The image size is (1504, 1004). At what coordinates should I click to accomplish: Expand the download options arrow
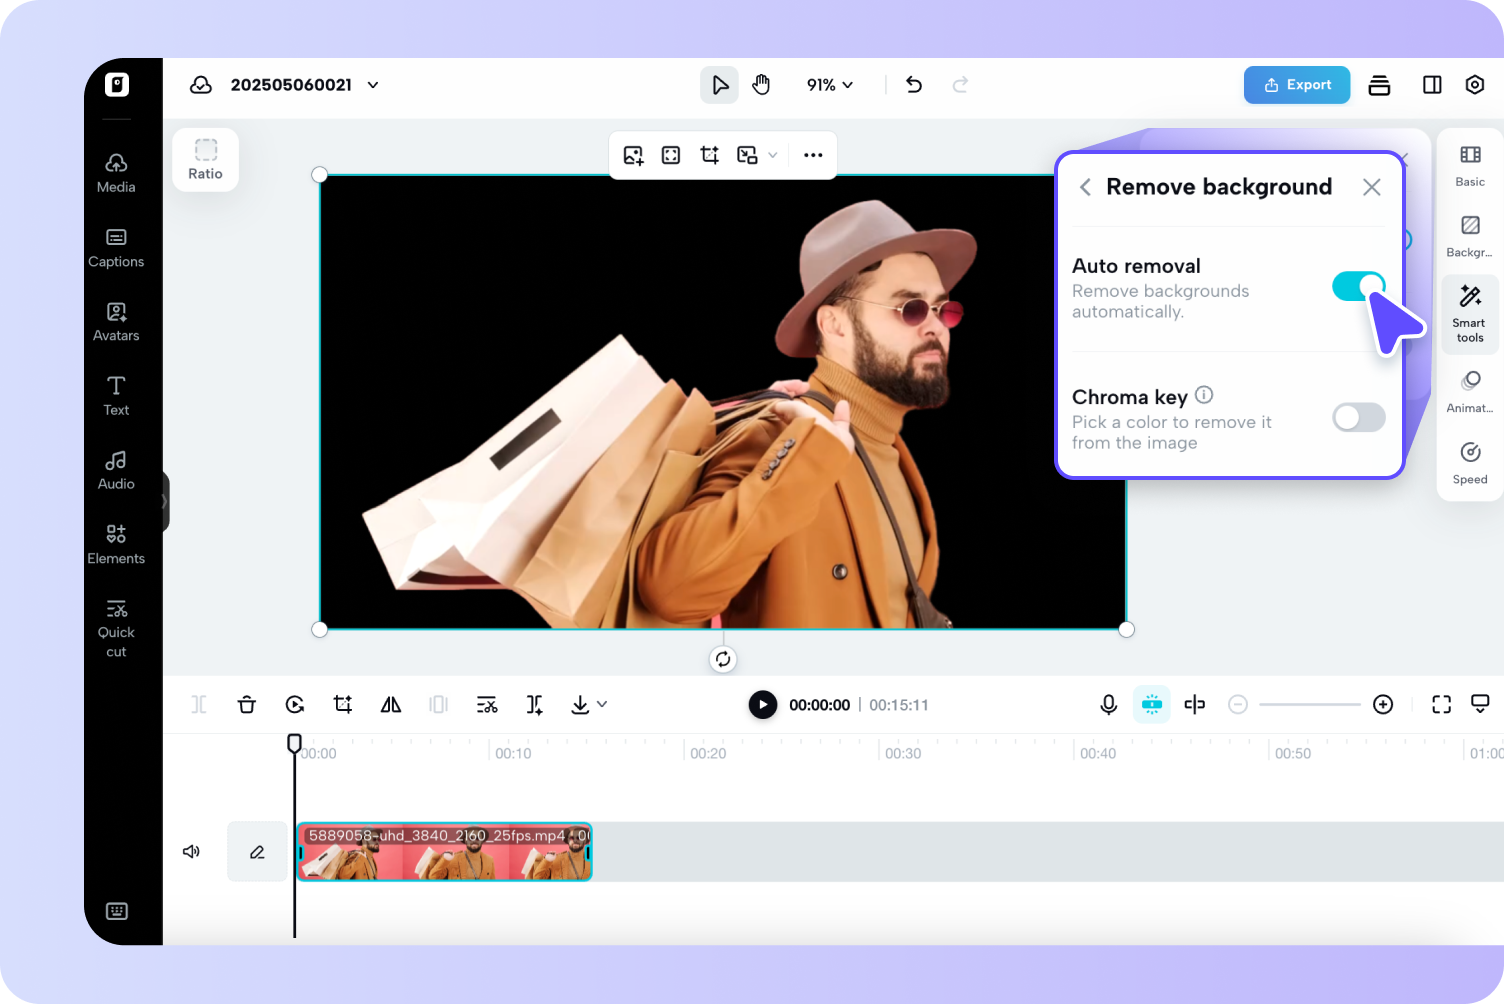(602, 704)
